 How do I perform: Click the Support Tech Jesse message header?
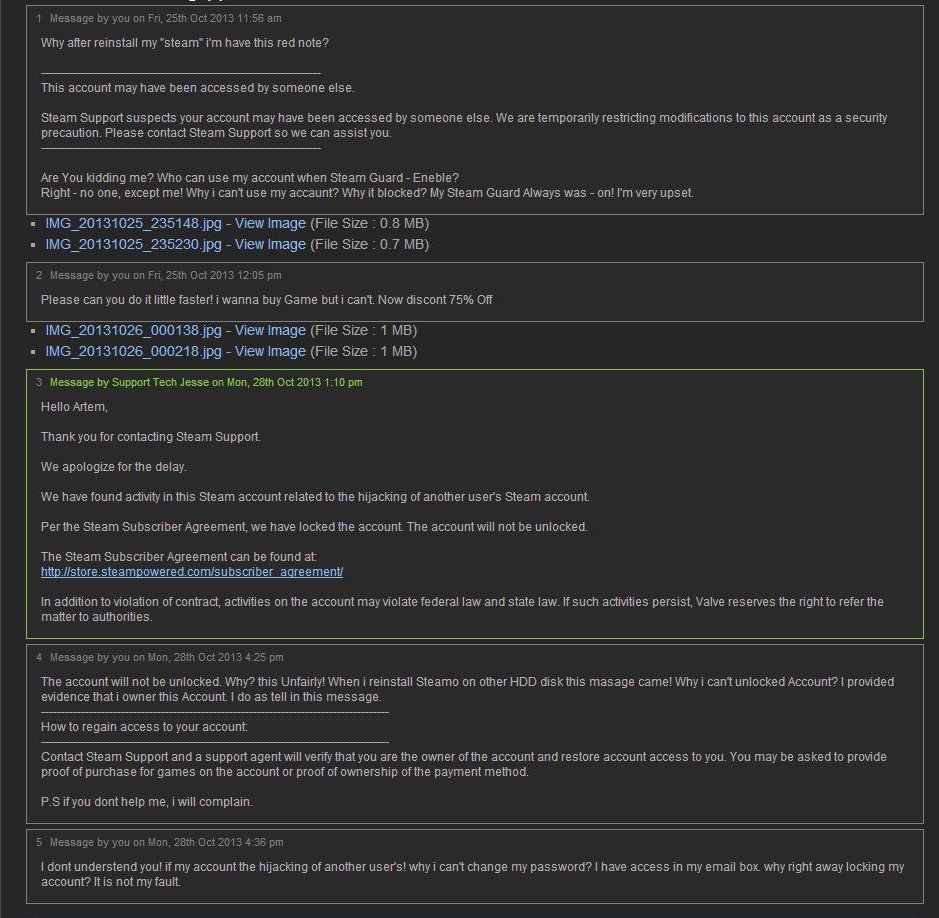pyautogui.click(x=206, y=383)
